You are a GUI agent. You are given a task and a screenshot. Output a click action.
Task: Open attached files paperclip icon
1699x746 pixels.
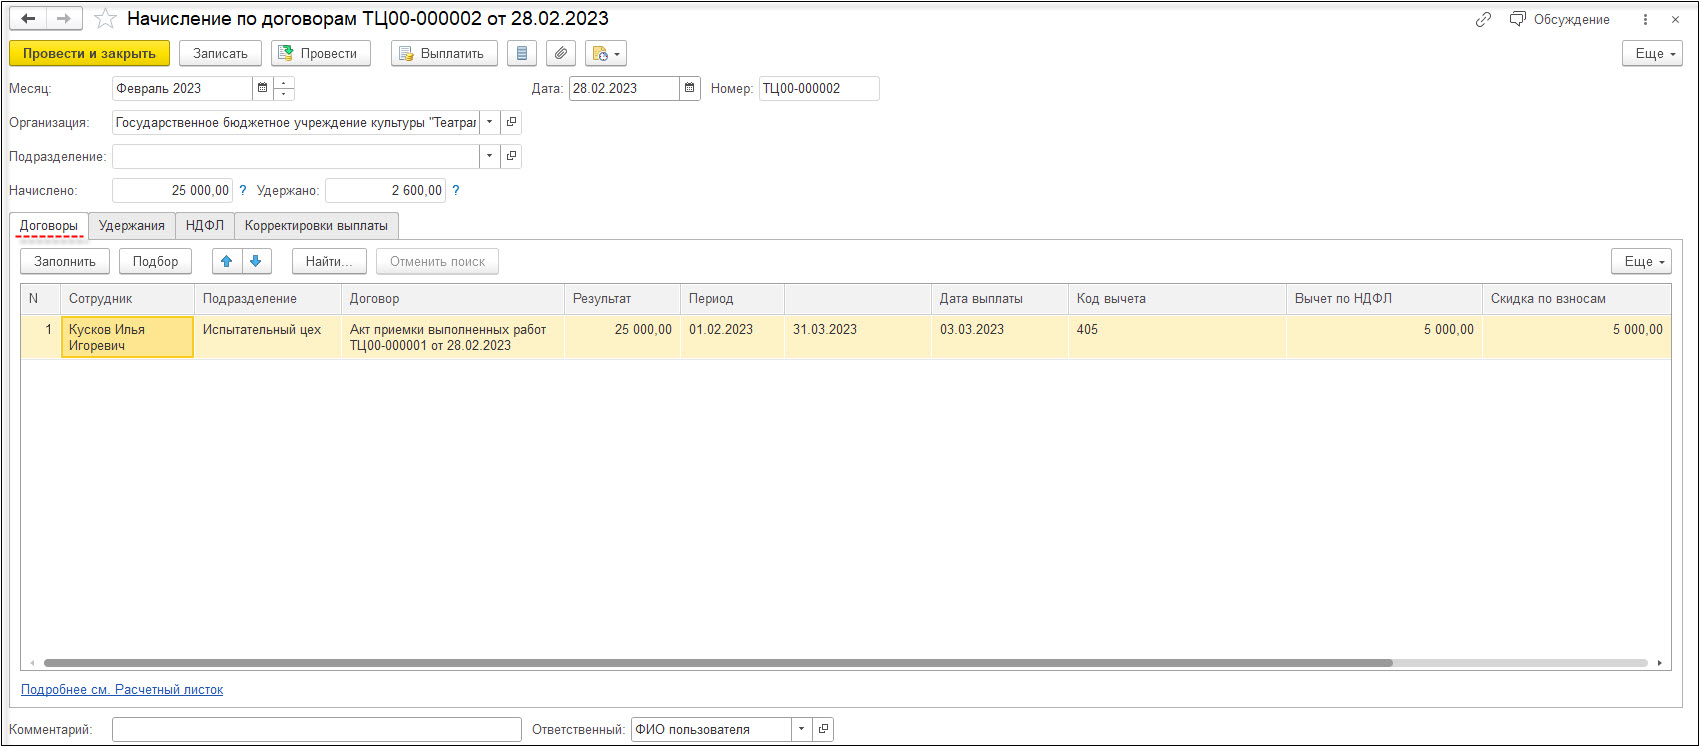pyautogui.click(x=561, y=53)
